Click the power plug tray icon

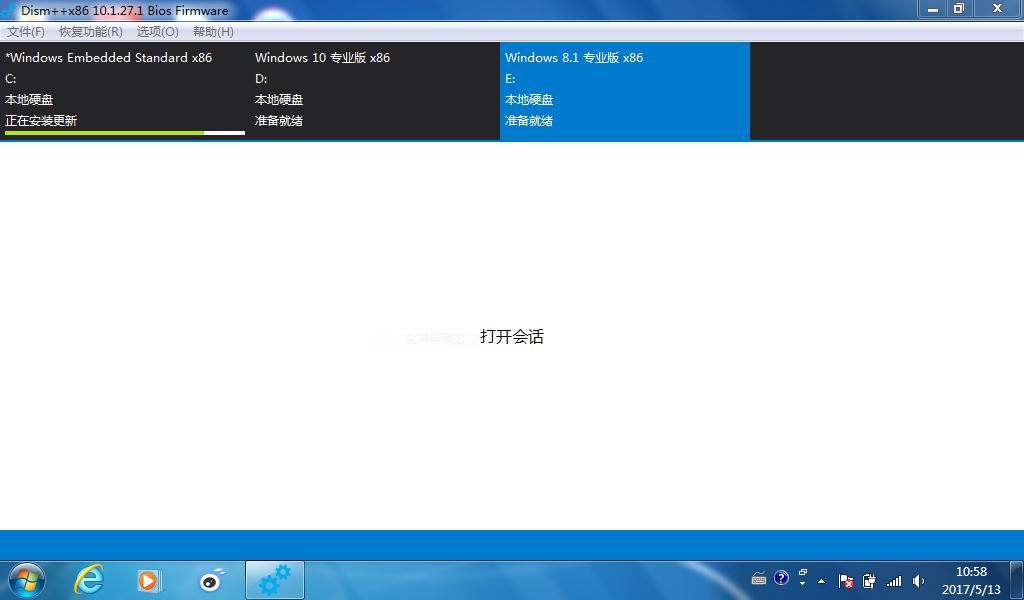point(869,581)
